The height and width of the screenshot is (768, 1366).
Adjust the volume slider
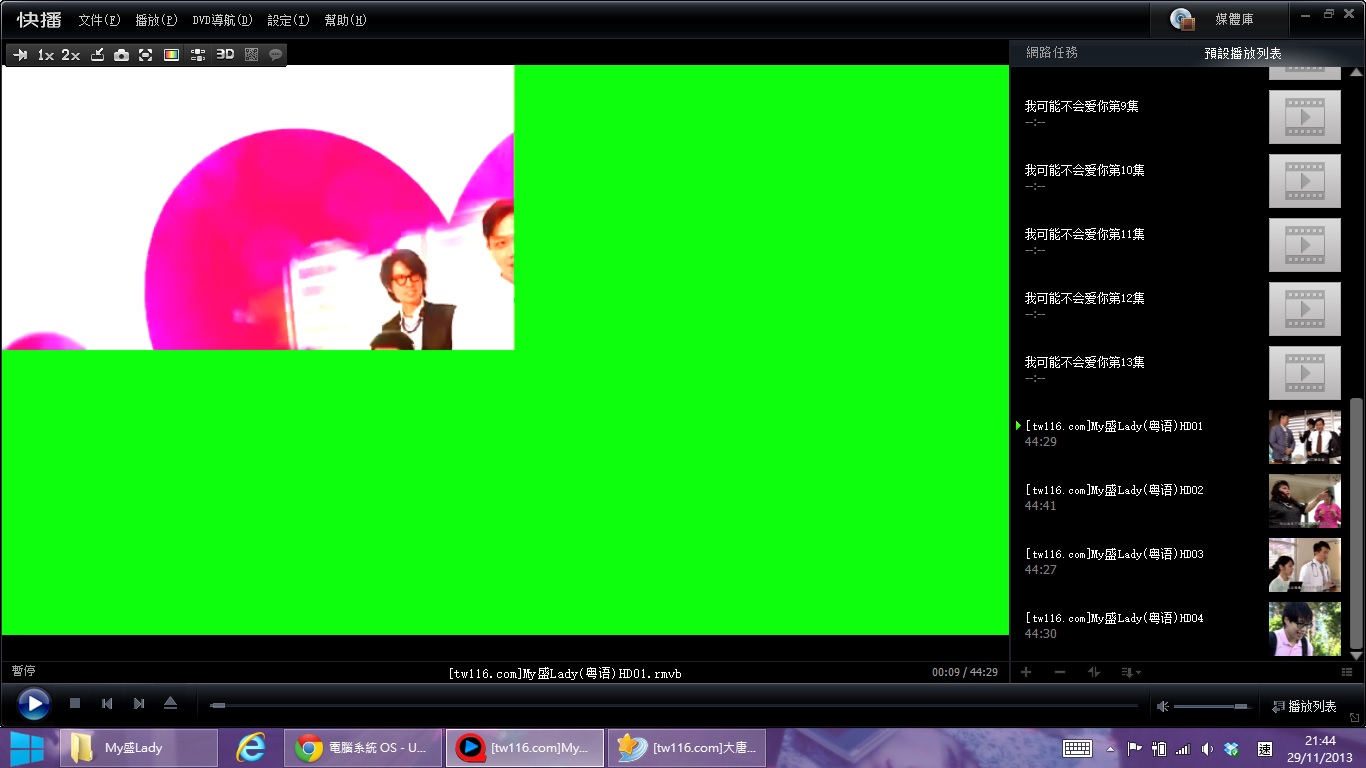tap(1215, 706)
